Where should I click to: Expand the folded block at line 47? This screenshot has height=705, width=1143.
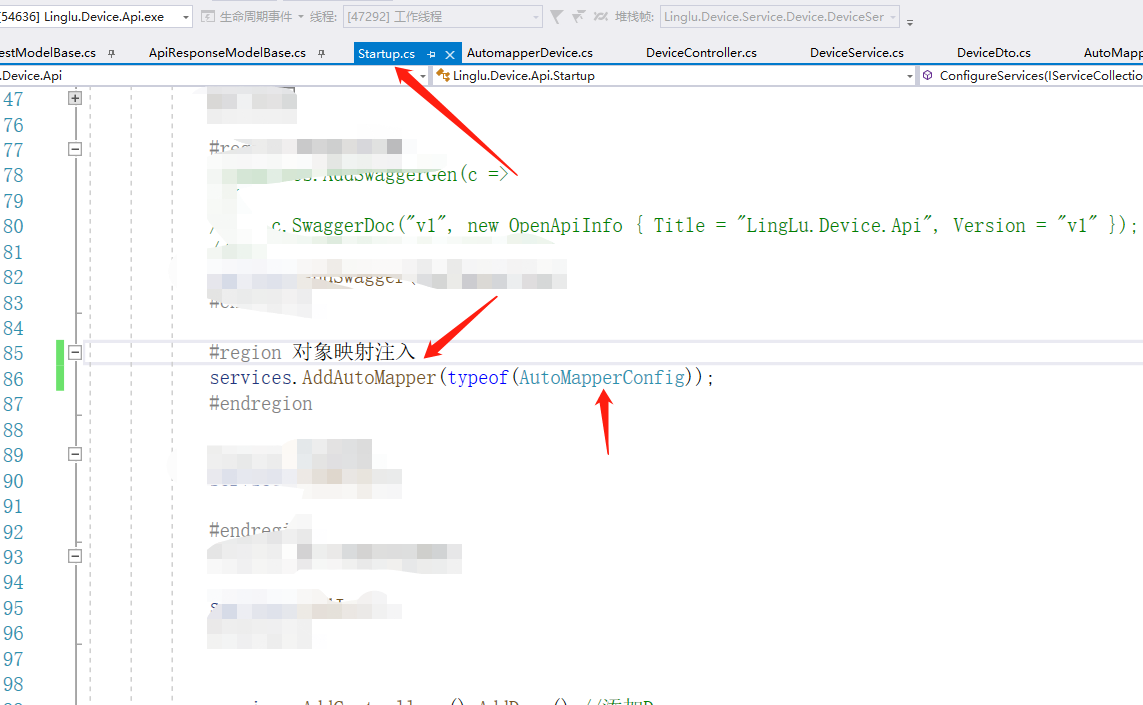(x=74, y=98)
